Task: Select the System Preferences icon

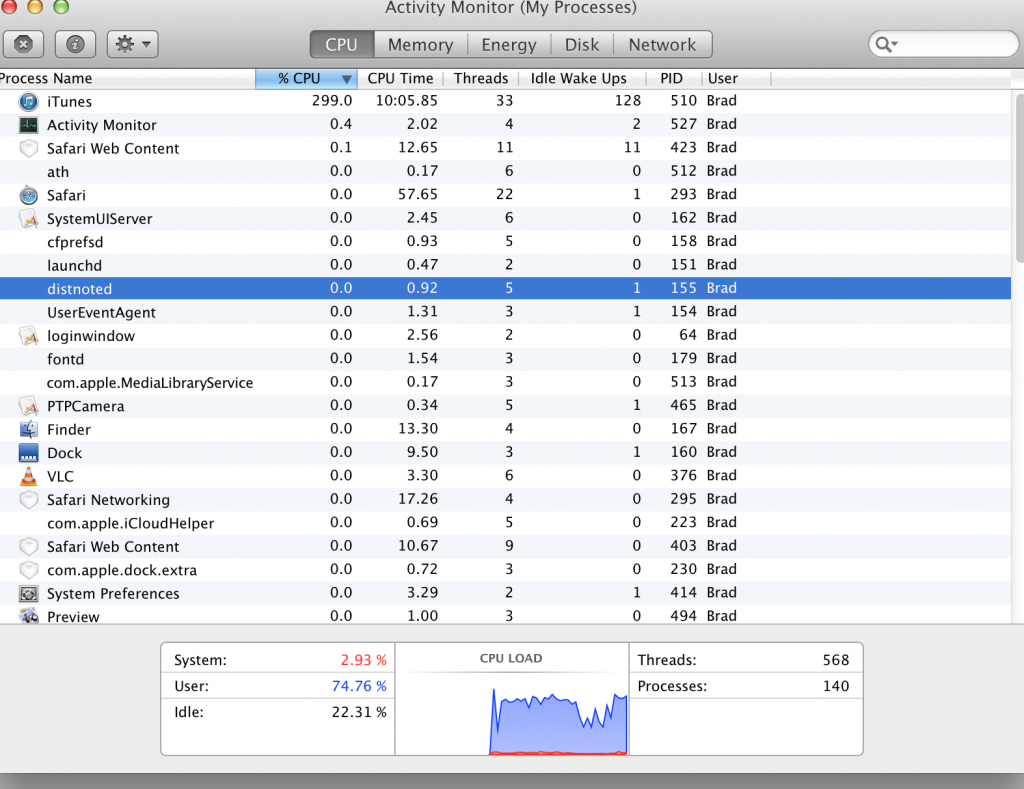Action: (x=29, y=594)
